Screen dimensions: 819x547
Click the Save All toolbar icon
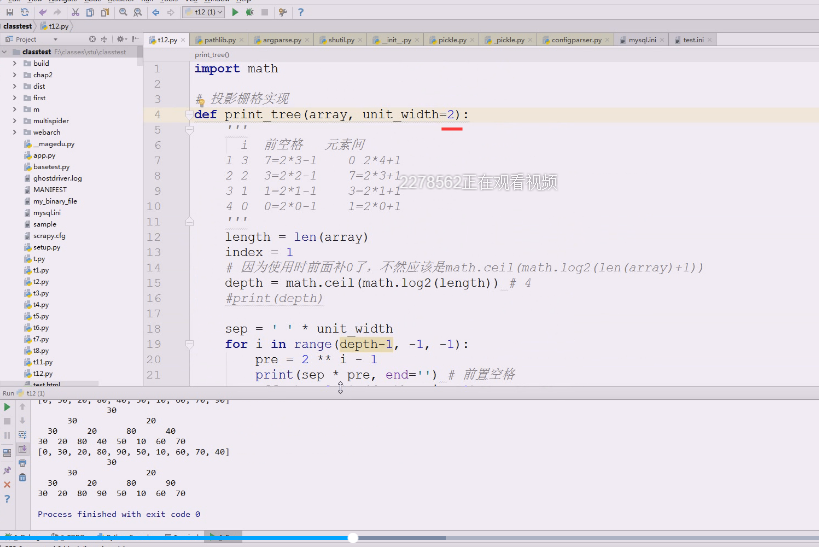9,12
